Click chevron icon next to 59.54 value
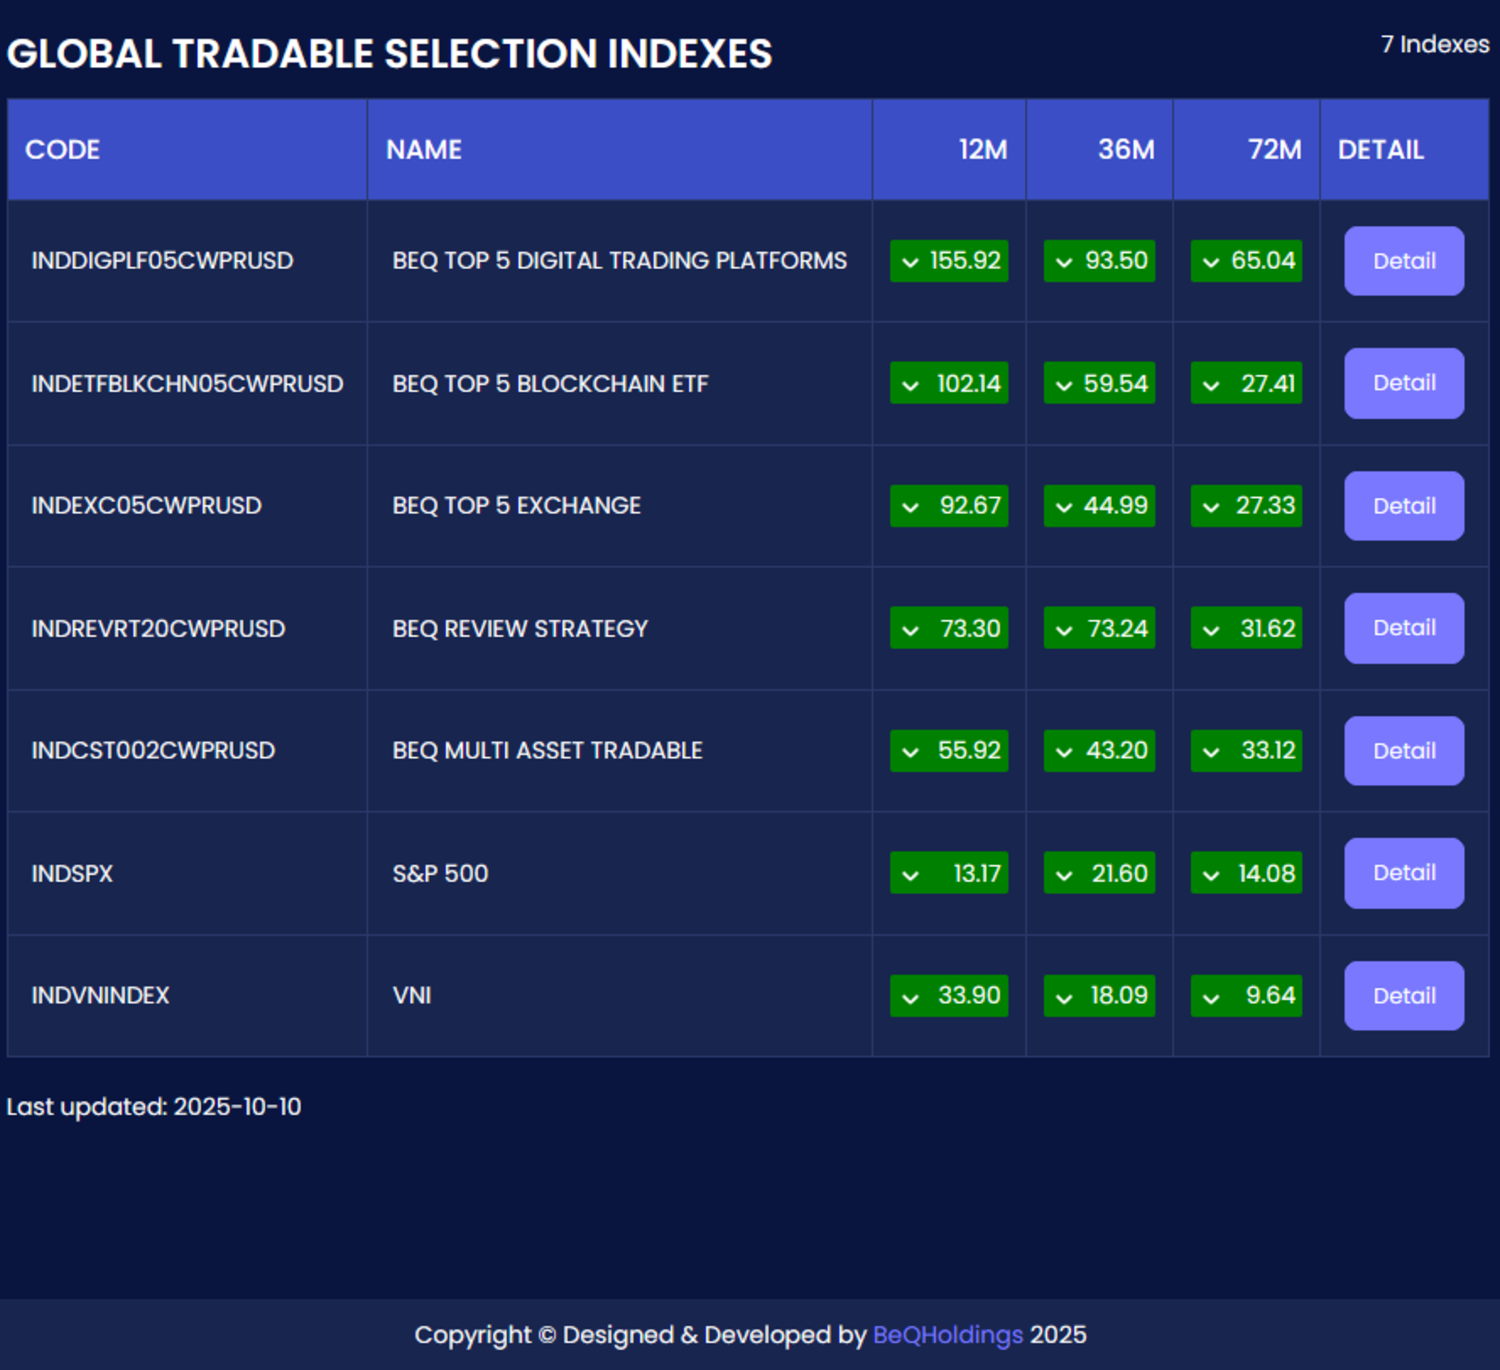The image size is (1500, 1370). (1064, 385)
